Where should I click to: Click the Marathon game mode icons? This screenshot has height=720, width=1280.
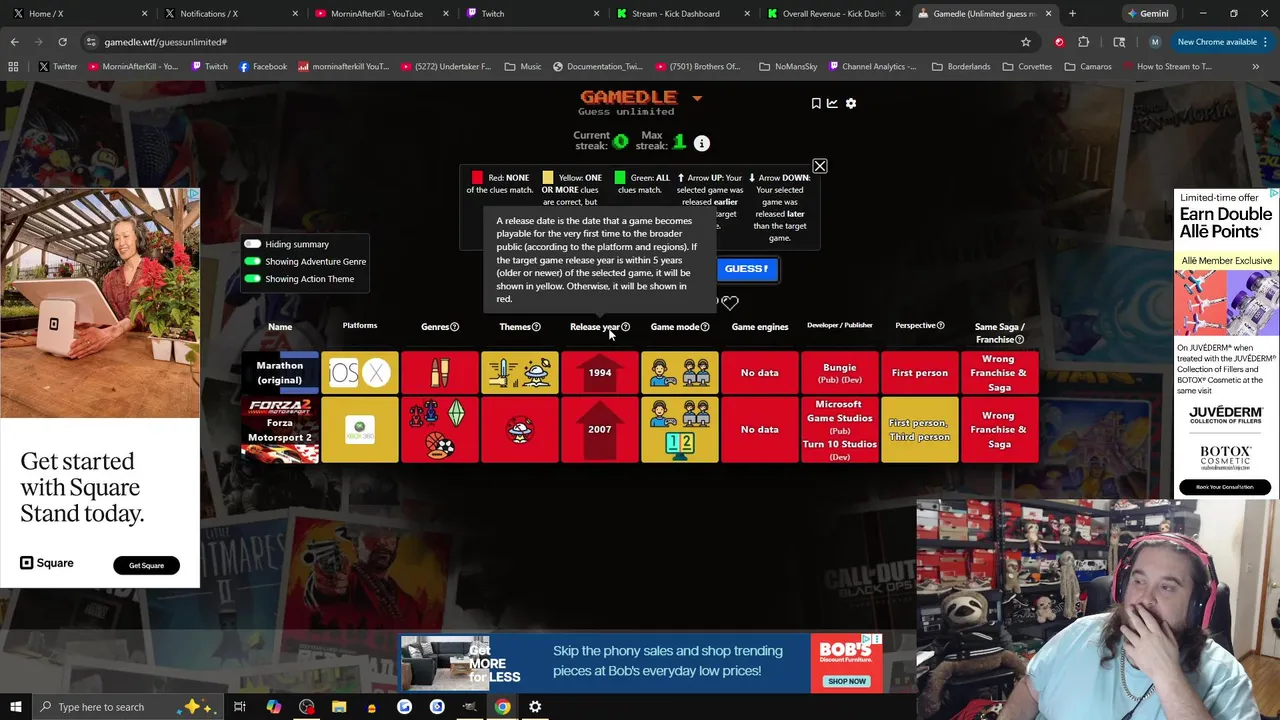[x=680, y=373]
